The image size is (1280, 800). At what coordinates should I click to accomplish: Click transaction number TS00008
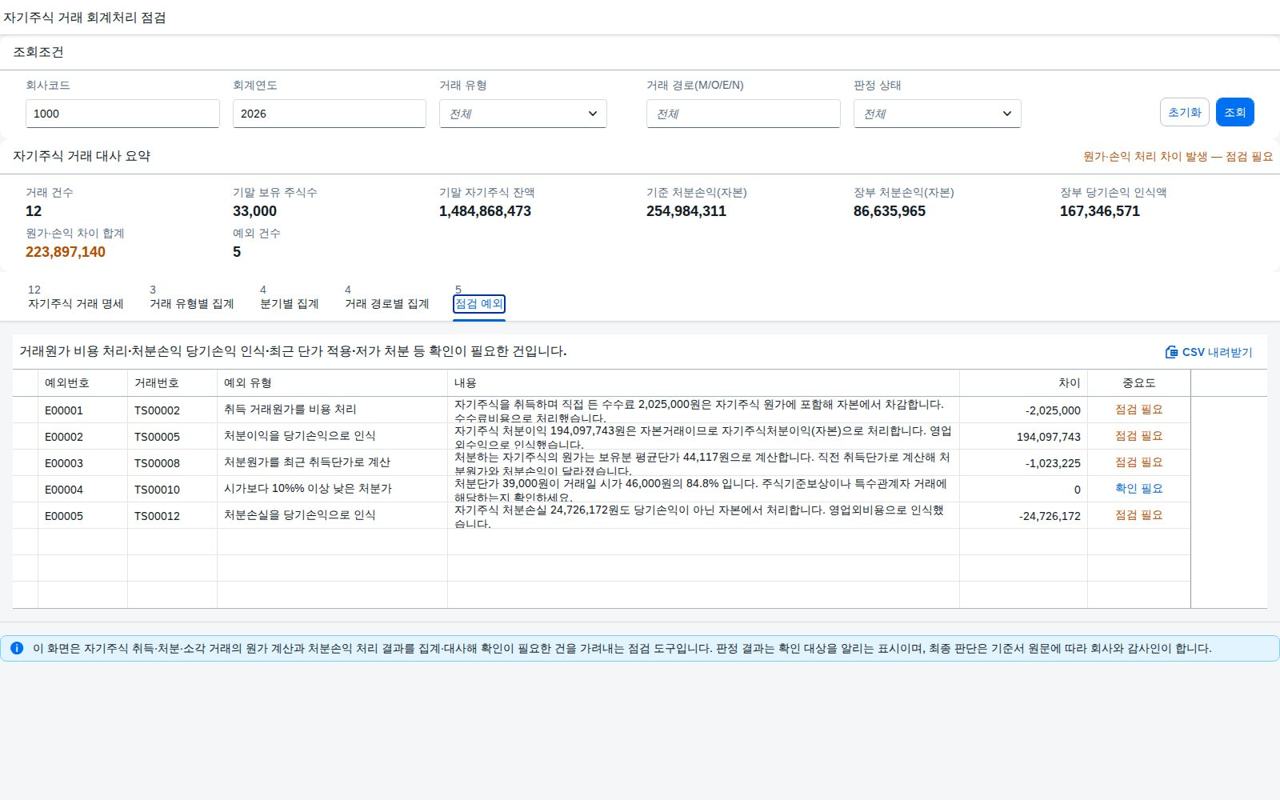click(x=157, y=463)
